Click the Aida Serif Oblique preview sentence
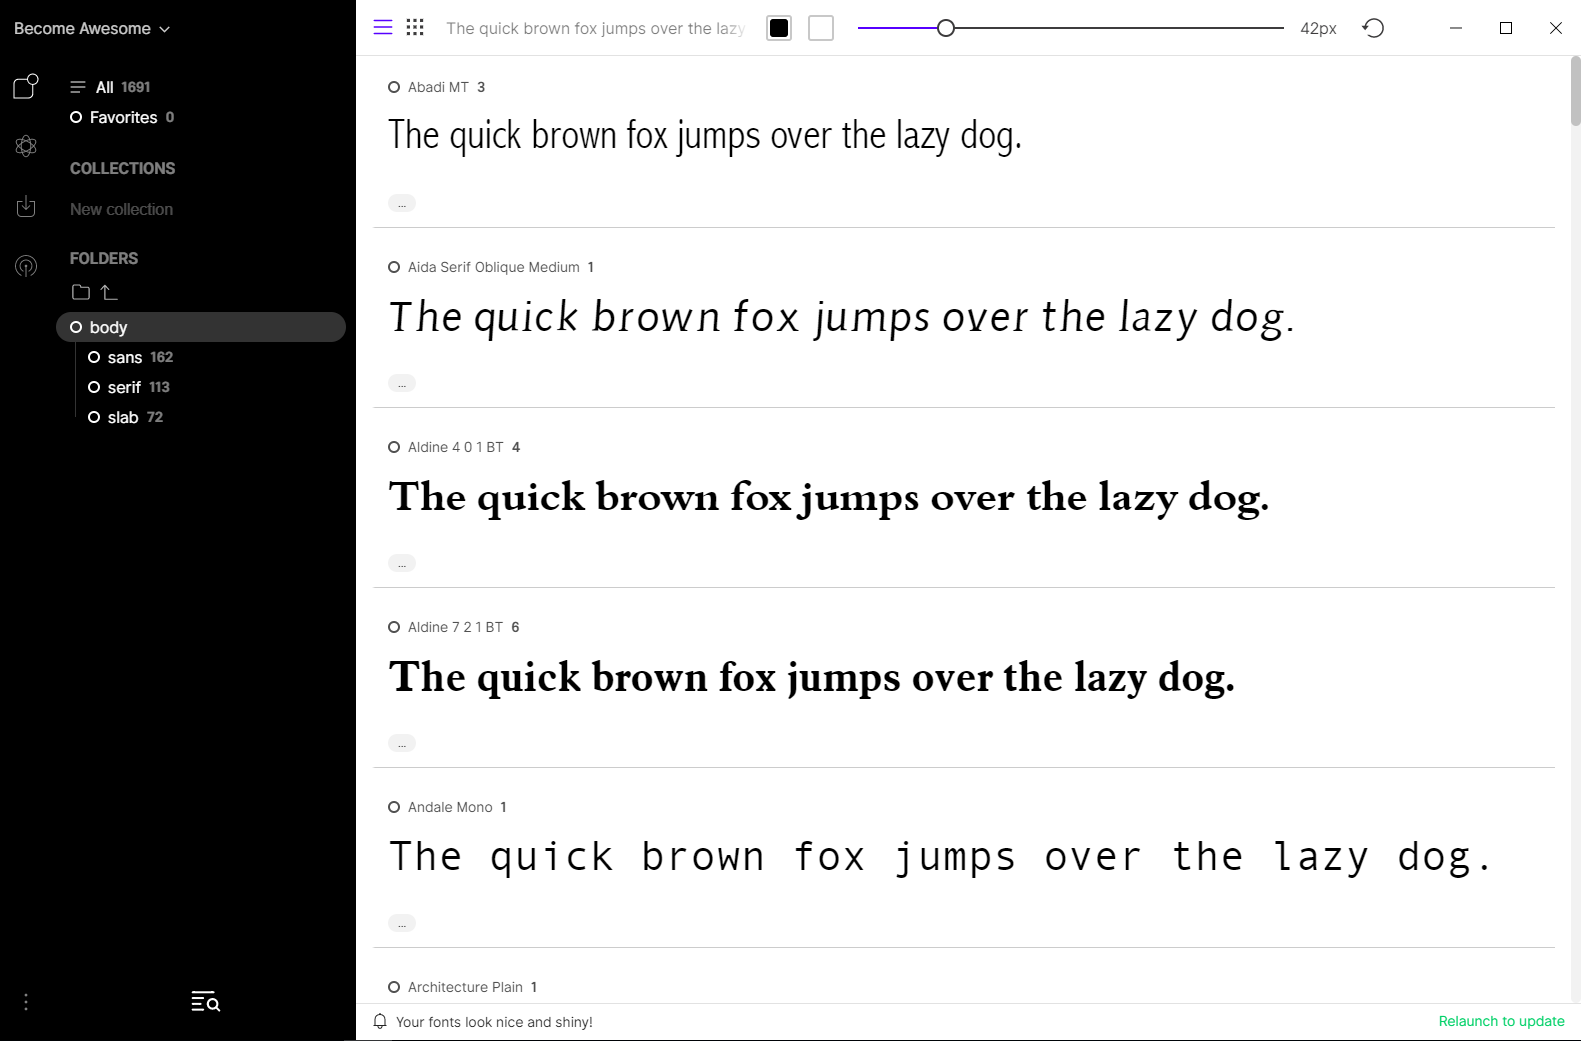The height and width of the screenshot is (1041, 1581). click(x=841, y=318)
